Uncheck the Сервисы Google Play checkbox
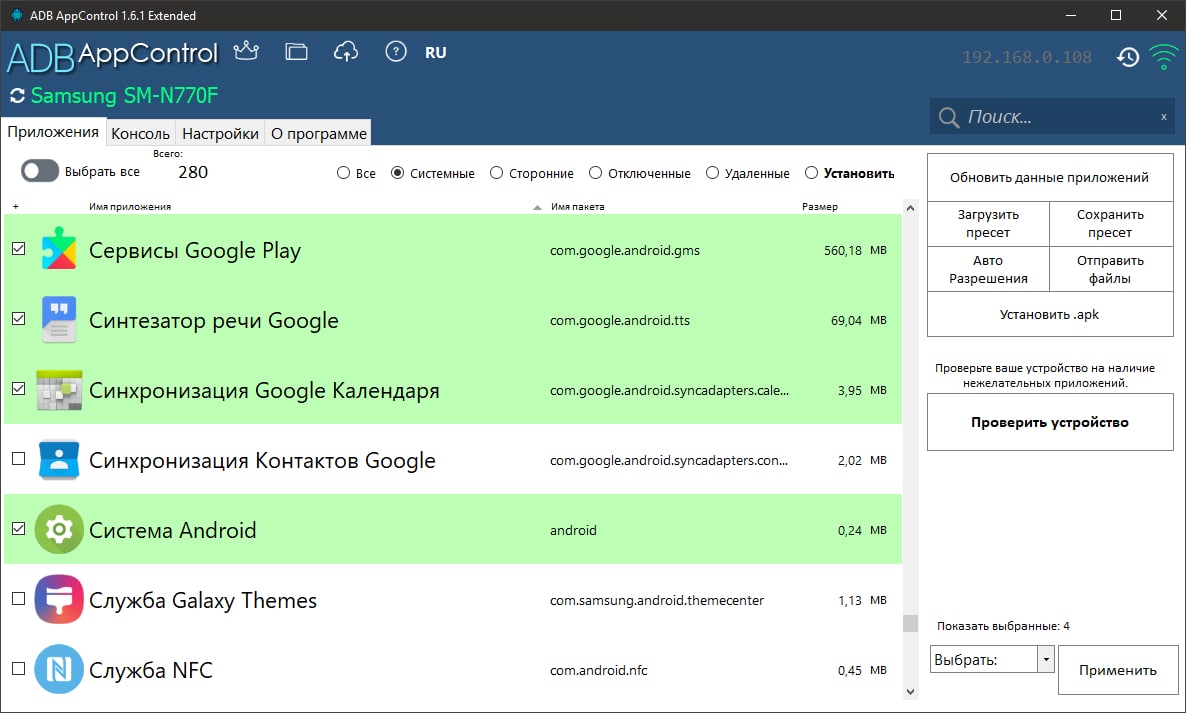1186x713 pixels. [x=19, y=249]
